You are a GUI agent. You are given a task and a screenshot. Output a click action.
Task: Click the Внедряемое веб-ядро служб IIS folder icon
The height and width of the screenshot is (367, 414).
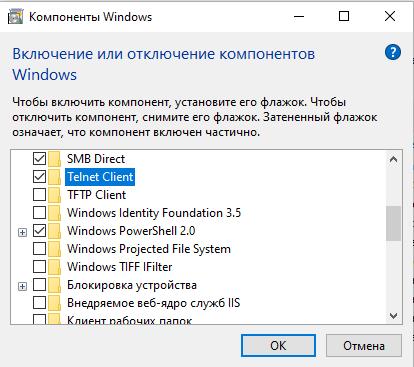click(54, 303)
